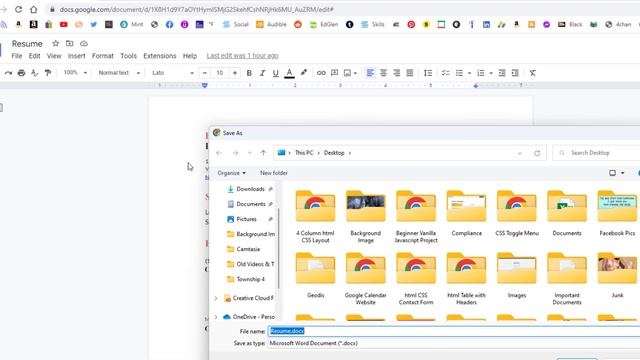Viewport: 640px width, 360px height.
Task: Increase the indent
Action: 515,73
